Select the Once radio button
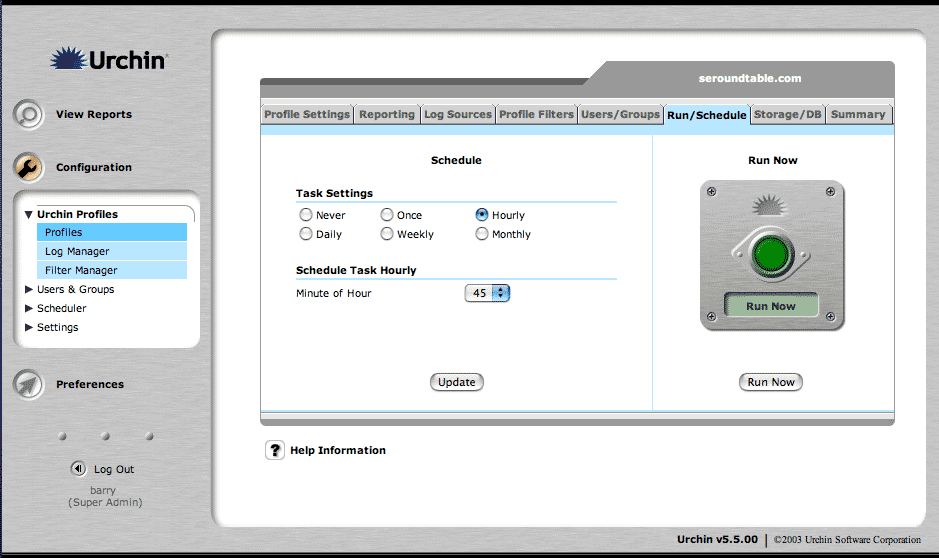This screenshot has height=558, width=939. (x=387, y=214)
